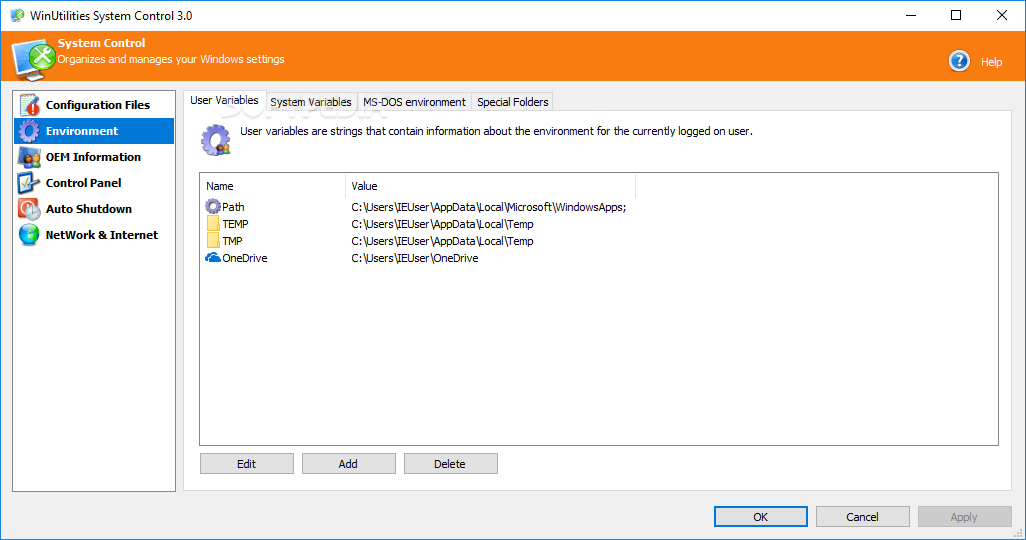Click the blue Help question mark icon

[959, 61]
